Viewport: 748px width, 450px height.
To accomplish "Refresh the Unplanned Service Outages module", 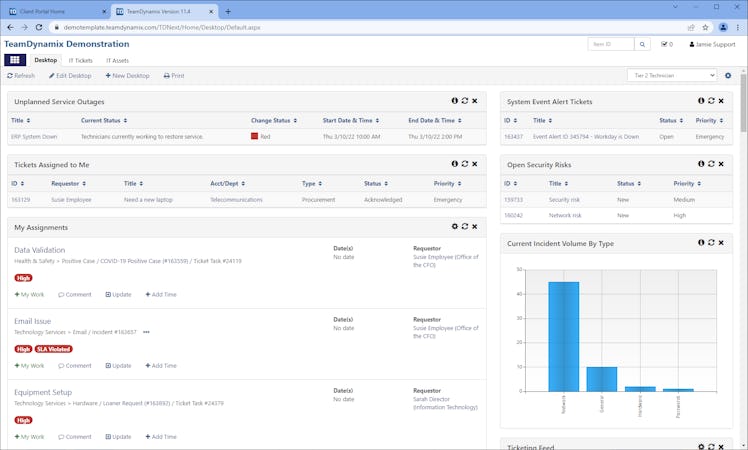I will 465,101.
